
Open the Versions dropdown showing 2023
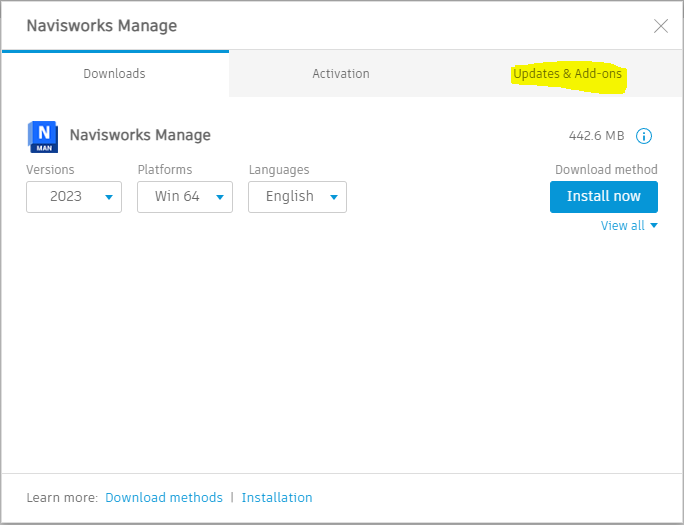74,197
